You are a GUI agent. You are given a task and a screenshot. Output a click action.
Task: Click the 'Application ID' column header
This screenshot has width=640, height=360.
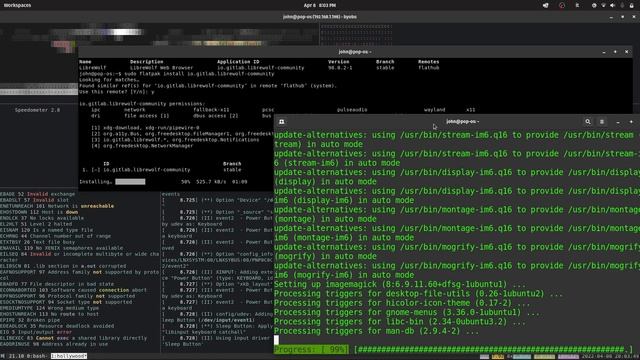click(x=238, y=62)
